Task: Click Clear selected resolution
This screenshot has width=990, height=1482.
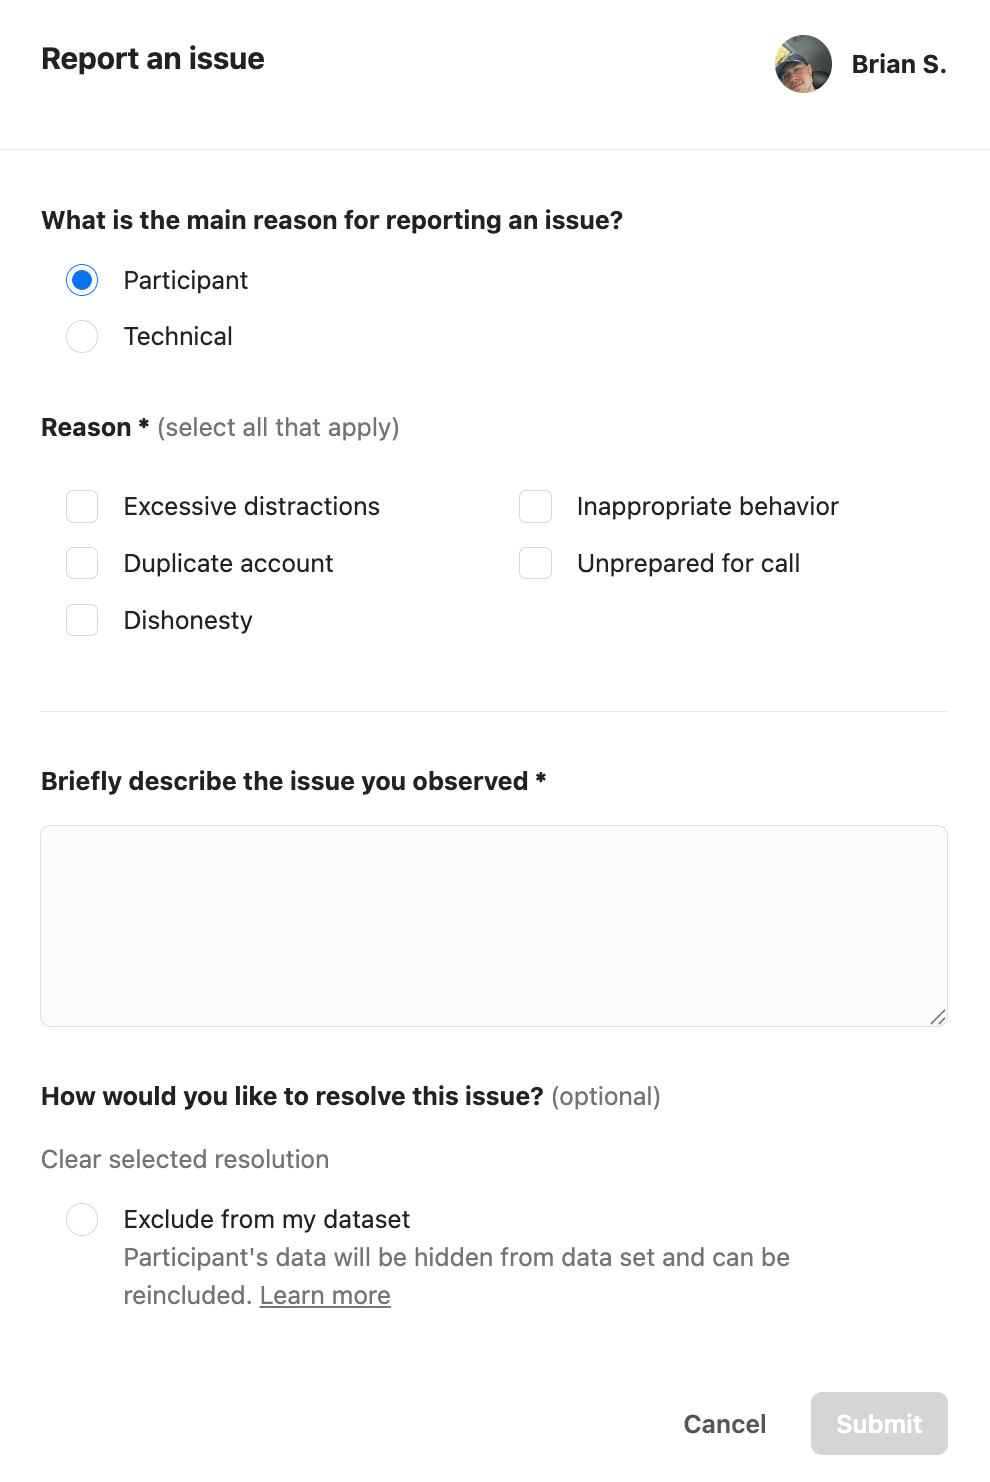Action: (x=185, y=1159)
